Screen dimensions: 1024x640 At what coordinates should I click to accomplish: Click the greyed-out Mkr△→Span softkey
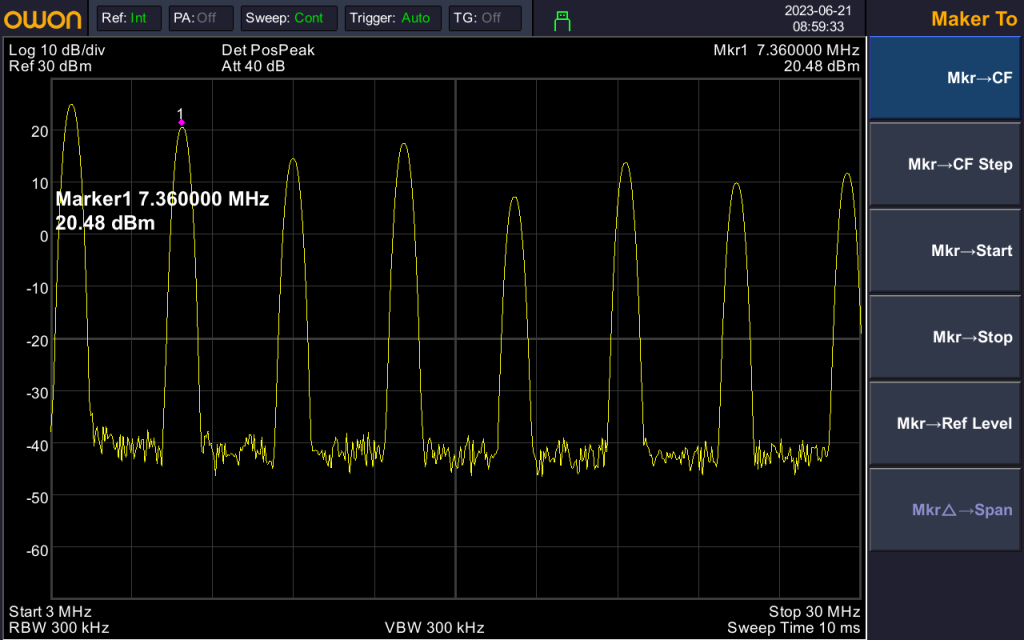tap(944, 510)
